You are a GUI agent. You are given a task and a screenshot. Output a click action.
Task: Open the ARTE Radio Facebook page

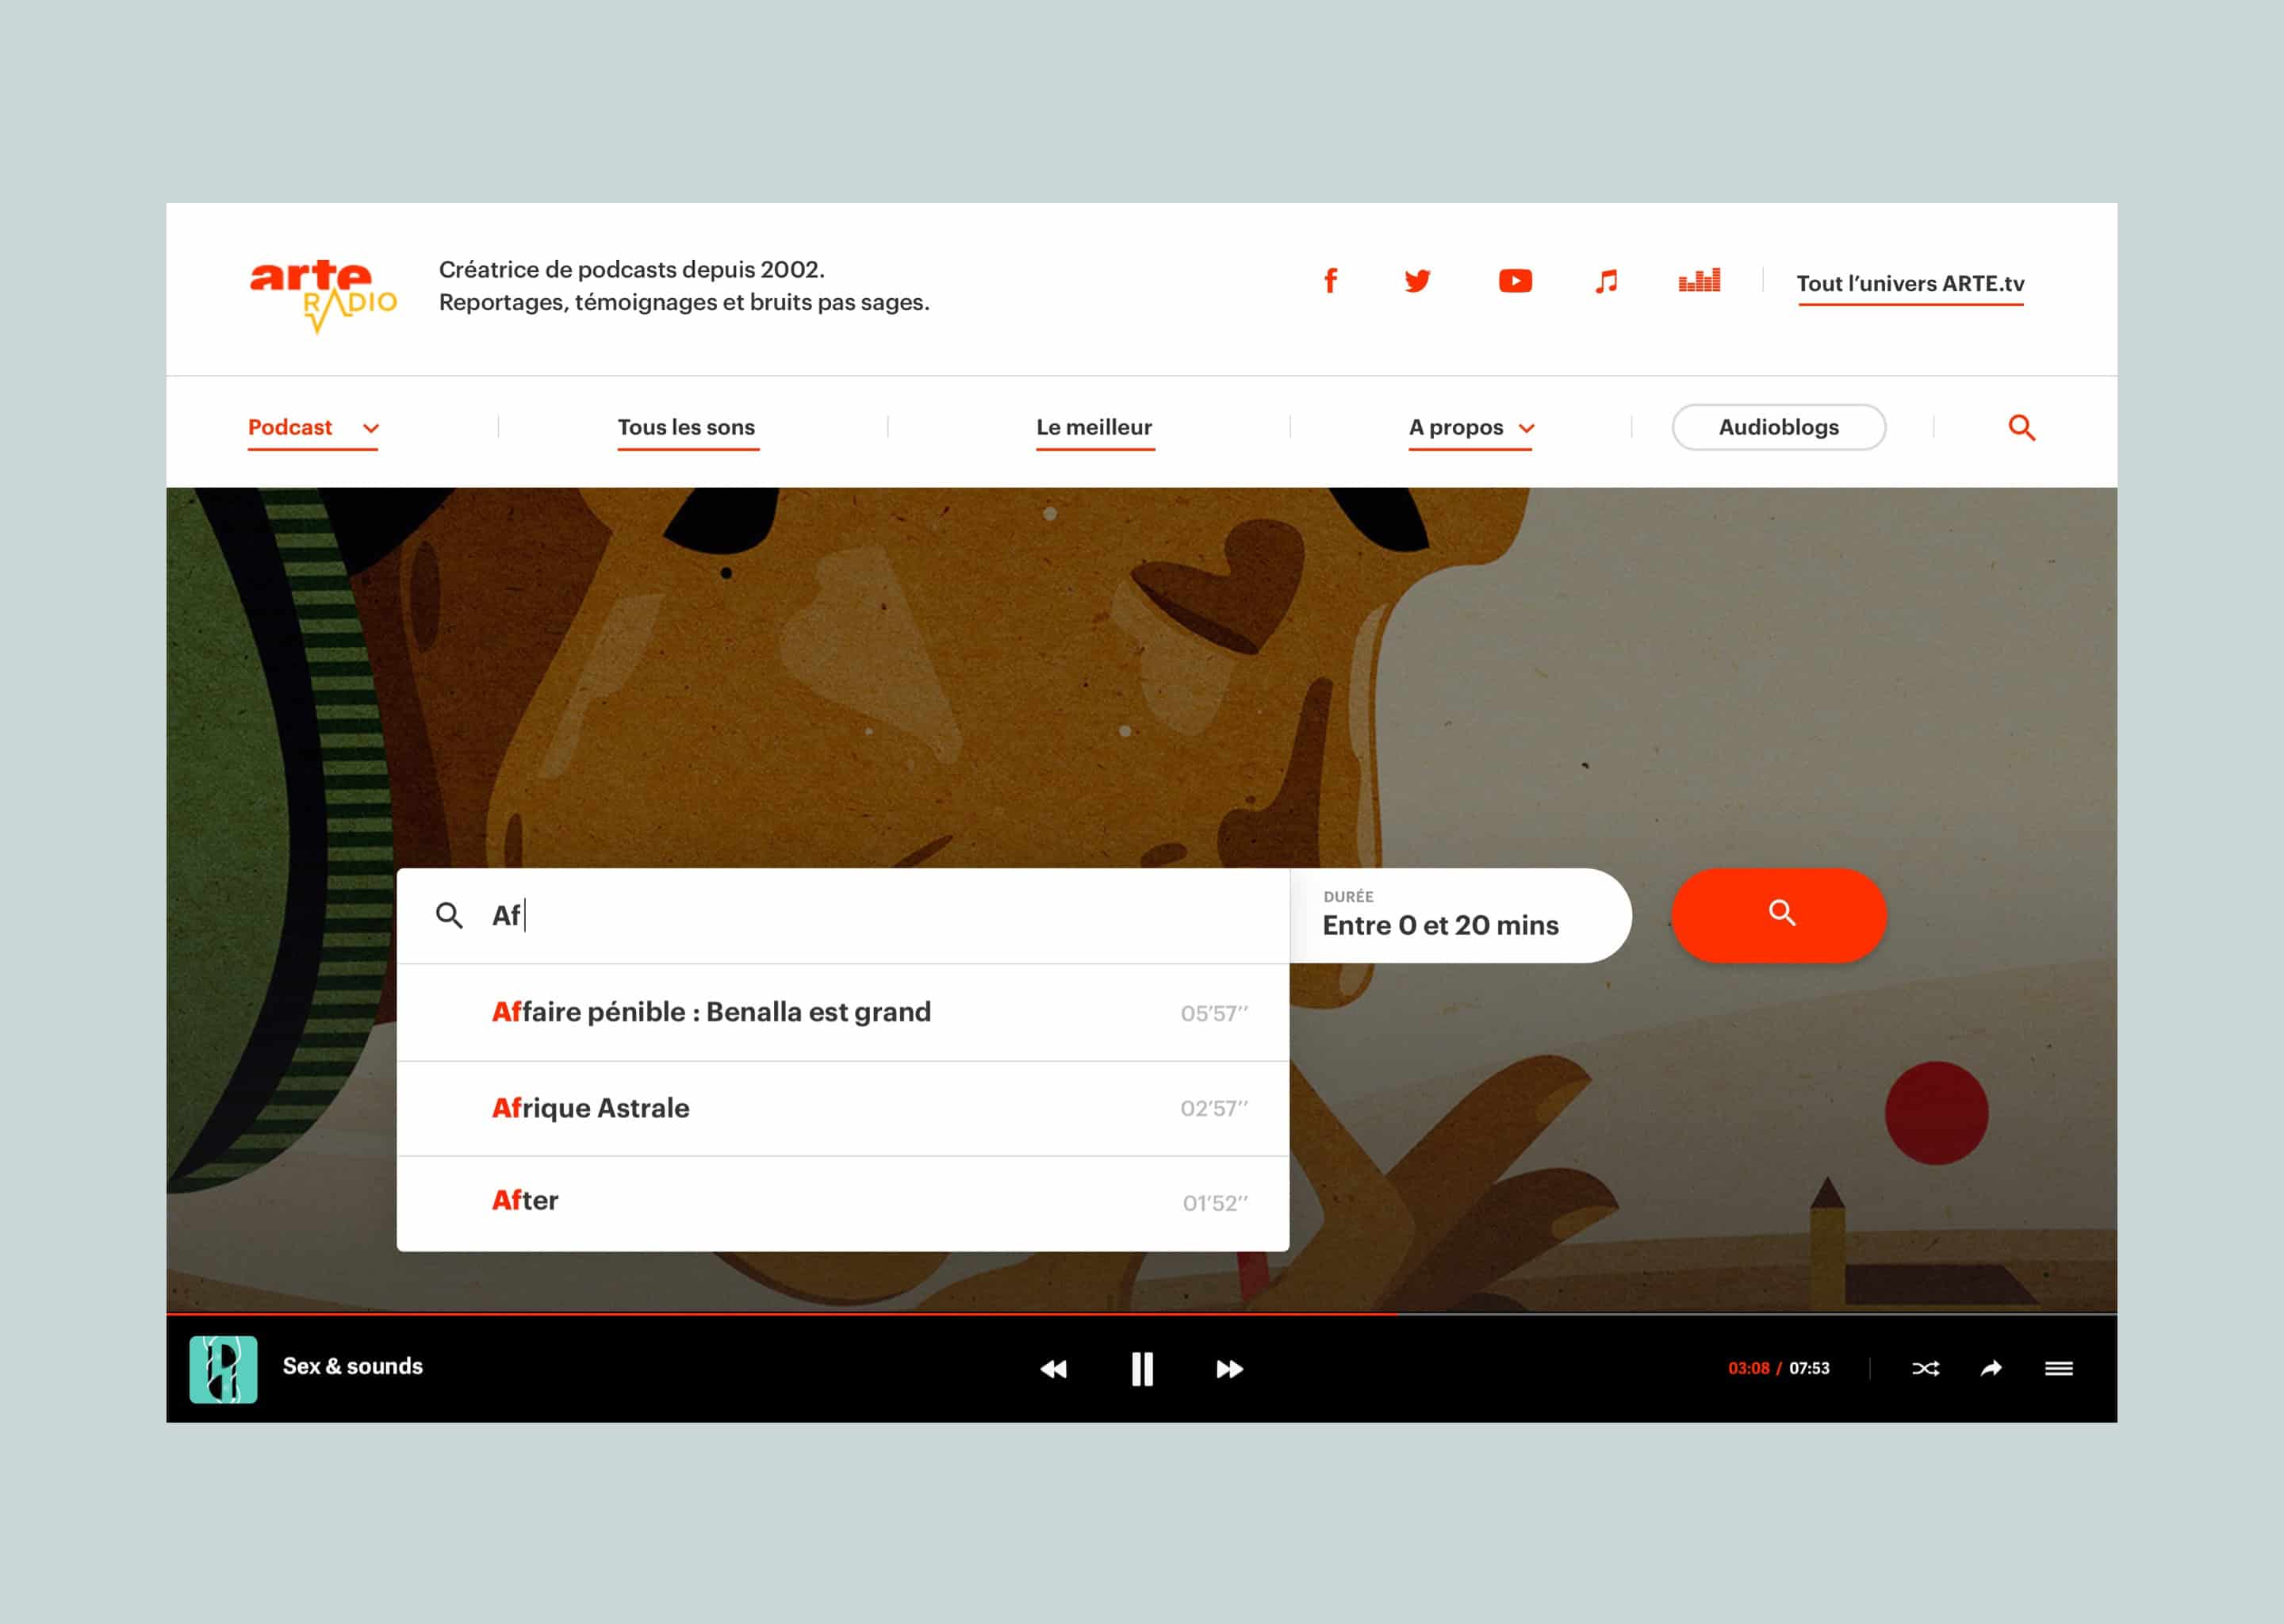tap(1330, 281)
